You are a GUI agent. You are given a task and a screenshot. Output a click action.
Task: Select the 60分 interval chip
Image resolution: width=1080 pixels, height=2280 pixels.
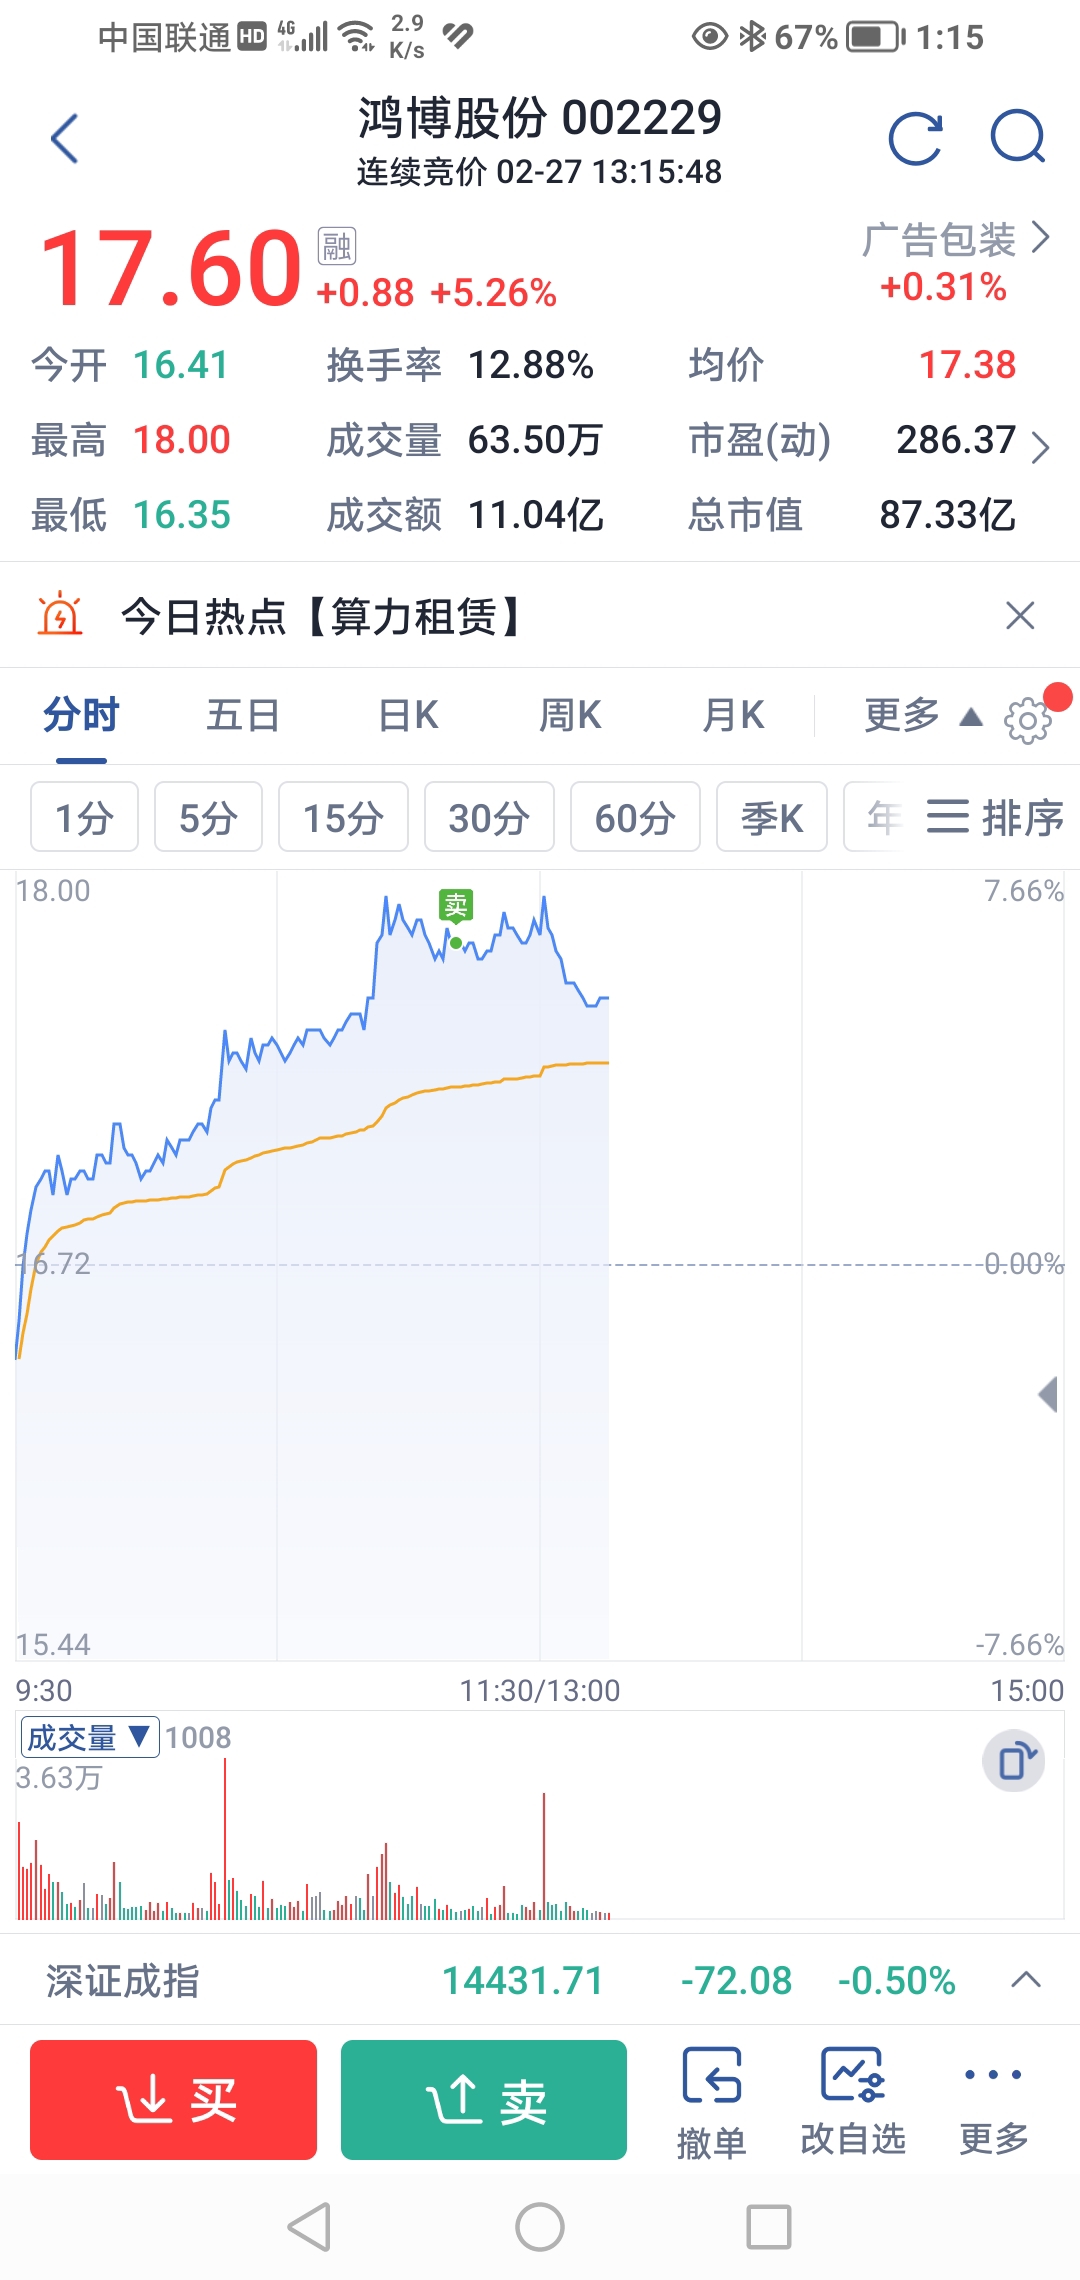(635, 817)
